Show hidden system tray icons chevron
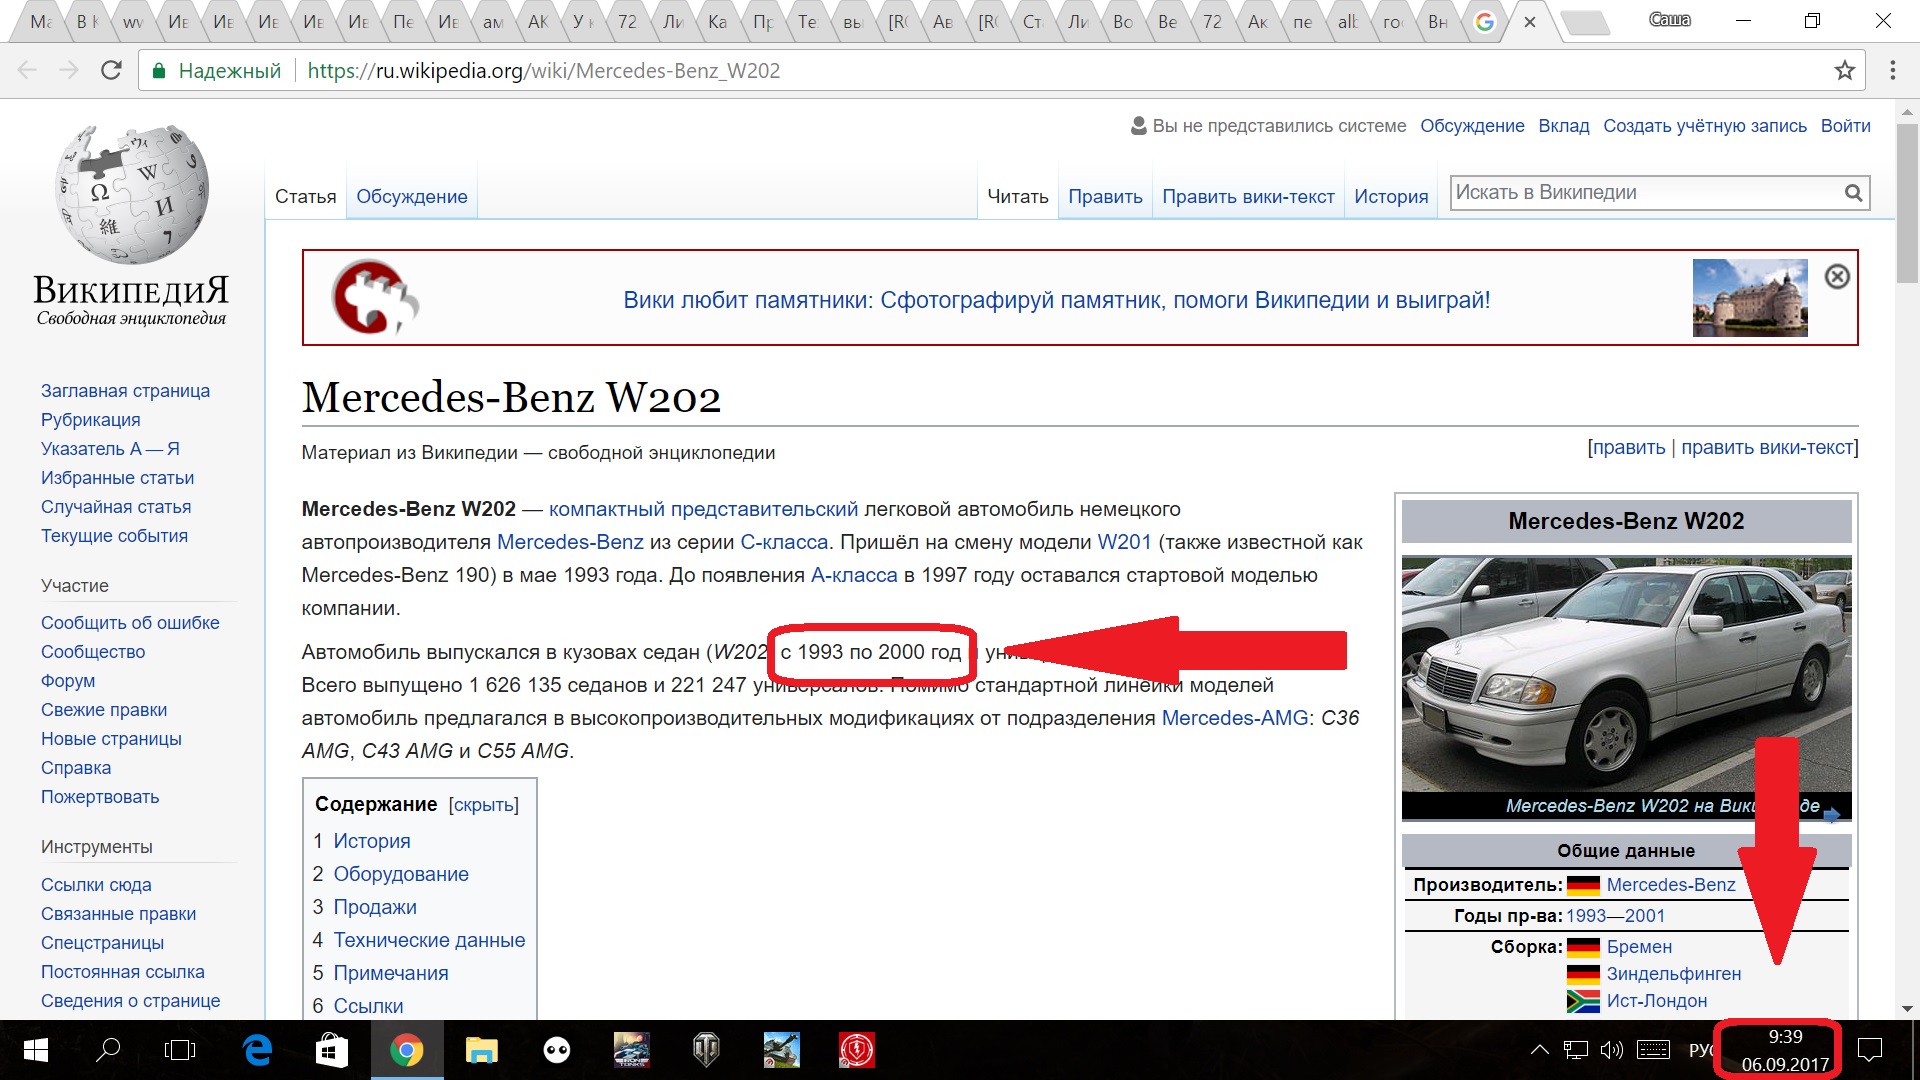Viewport: 1920px width, 1080px height. point(1540,1050)
